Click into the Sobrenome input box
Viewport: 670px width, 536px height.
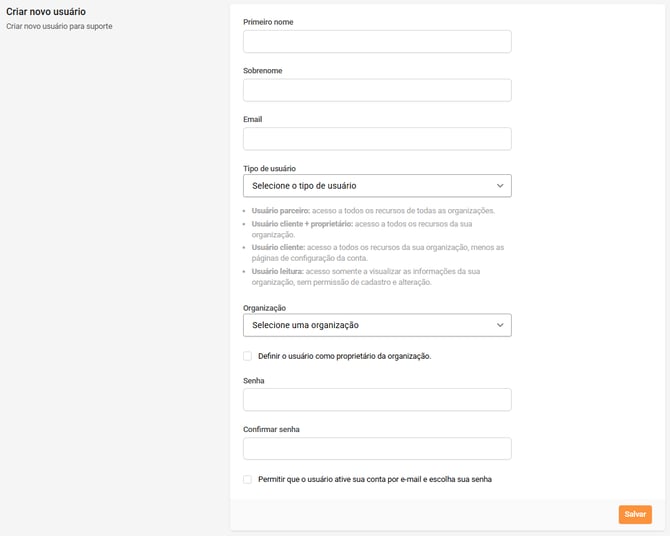tap(377, 90)
